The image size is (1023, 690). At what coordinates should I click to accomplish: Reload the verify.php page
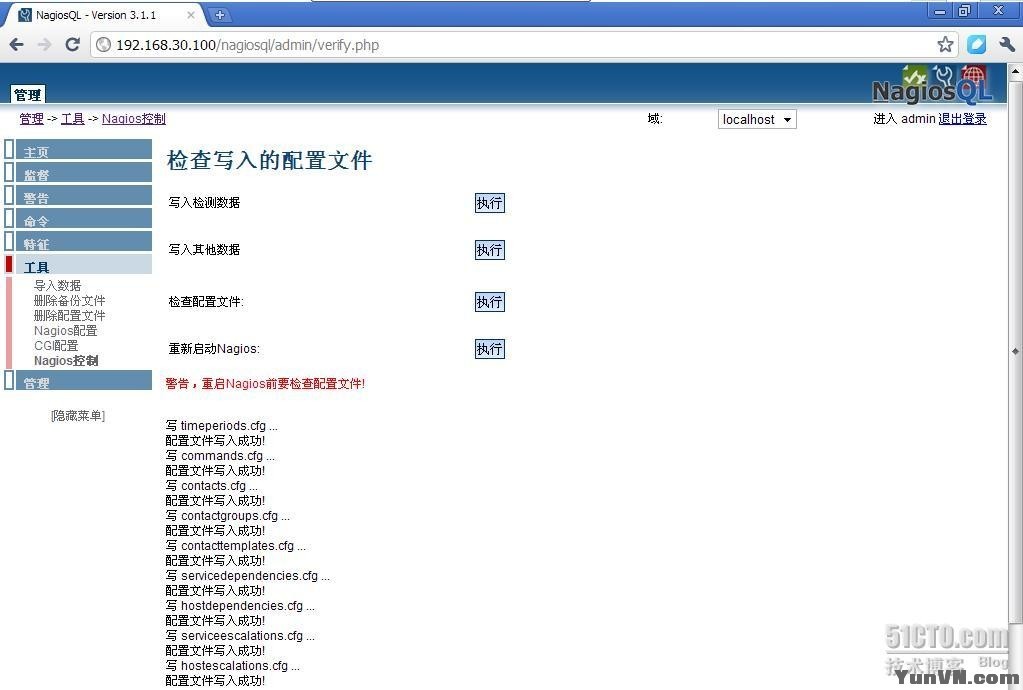click(72, 44)
